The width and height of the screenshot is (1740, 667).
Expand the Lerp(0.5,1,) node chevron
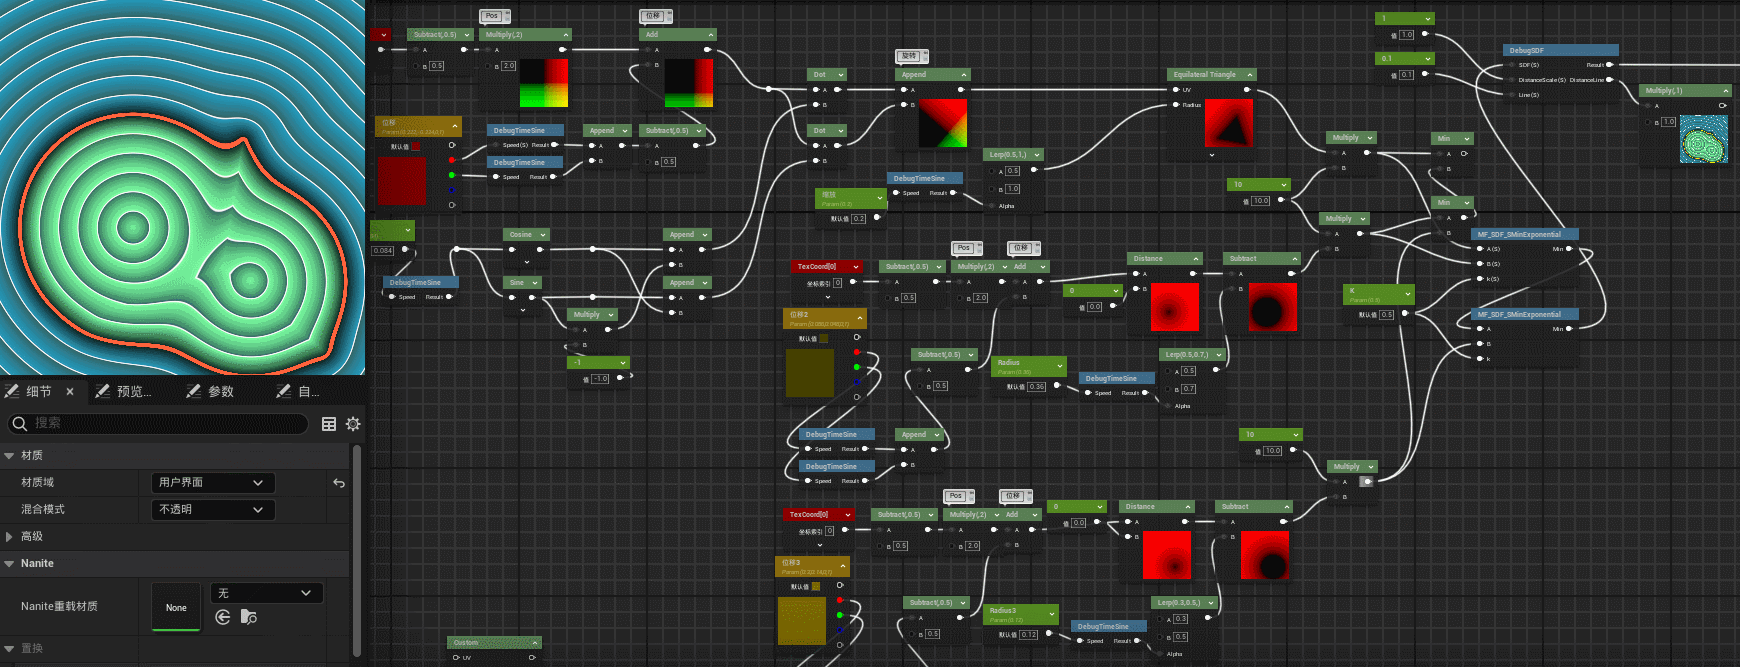pyautogui.click(x=1037, y=154)
